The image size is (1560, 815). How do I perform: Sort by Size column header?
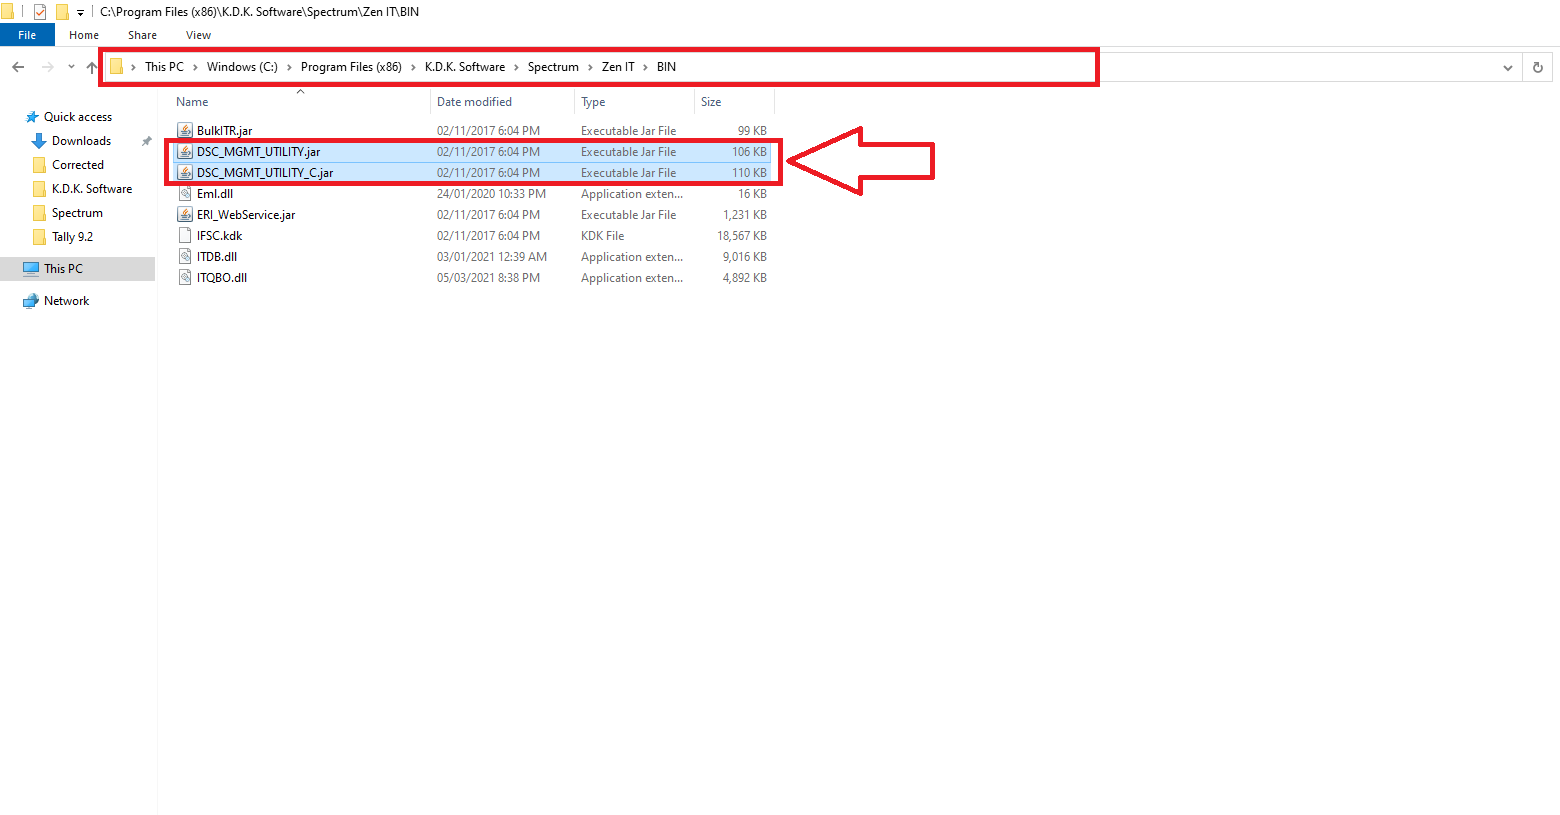(711, 102)
